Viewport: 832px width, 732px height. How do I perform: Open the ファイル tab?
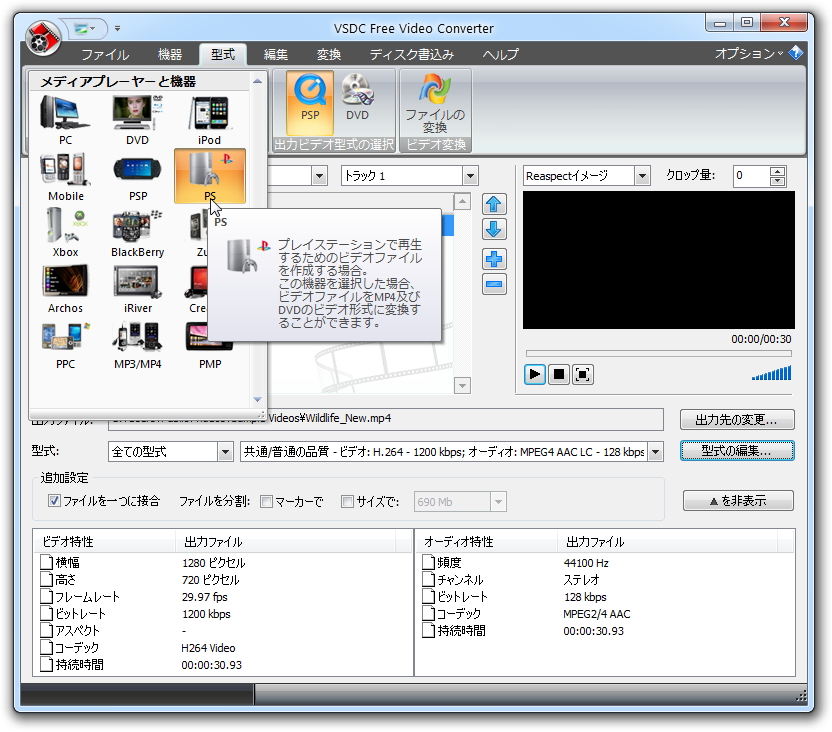click(x=105, y=55)
